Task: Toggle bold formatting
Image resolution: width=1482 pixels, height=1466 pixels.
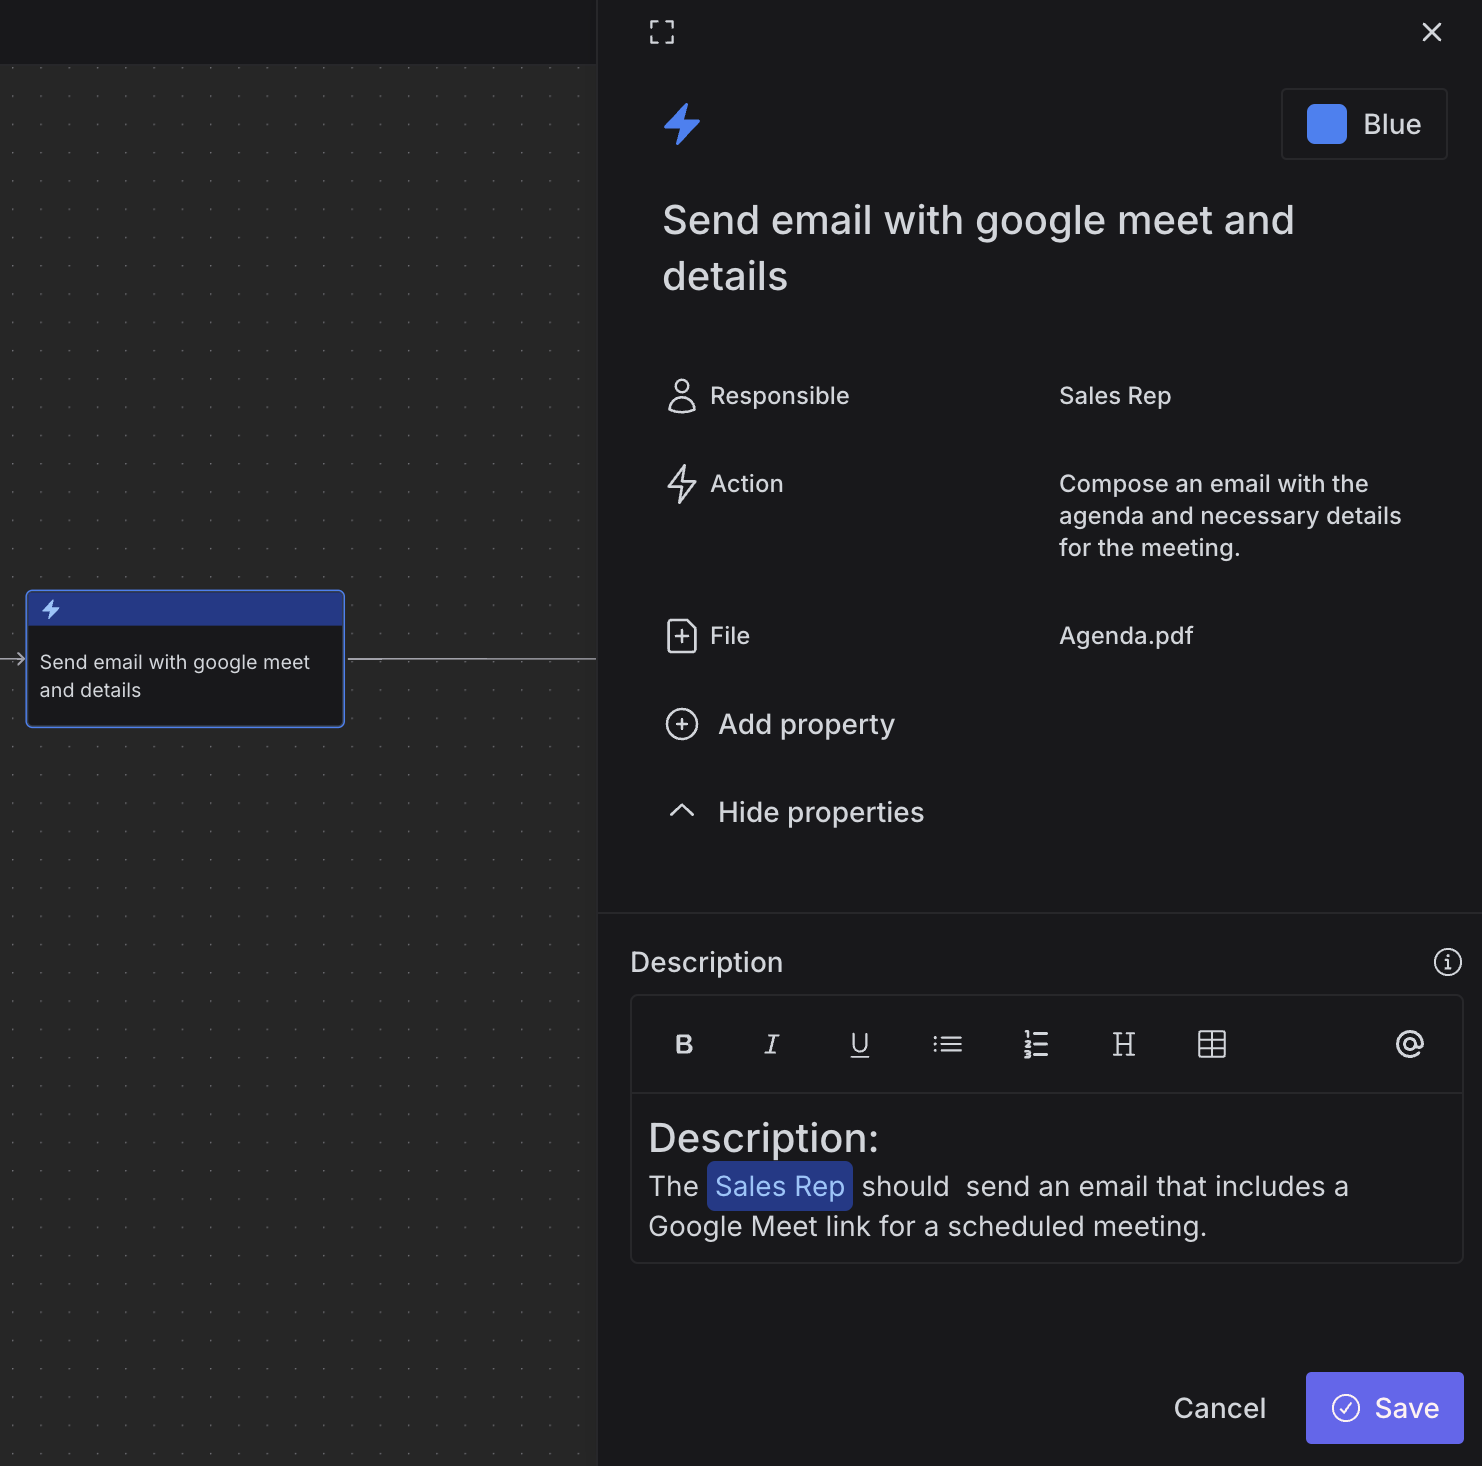Action: point(684,1045)
